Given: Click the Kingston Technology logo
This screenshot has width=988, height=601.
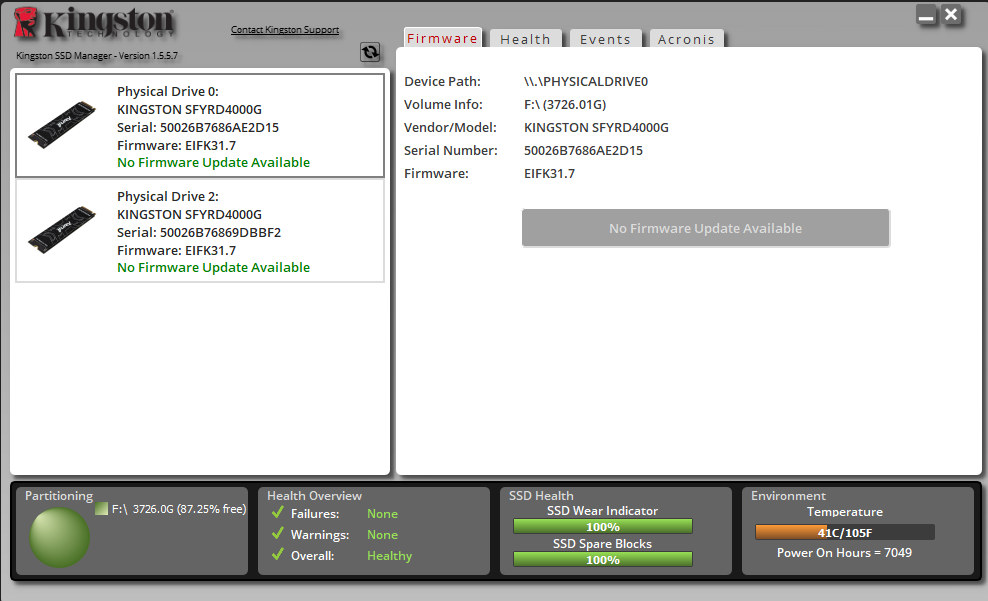Looking at the screenshot, I should point(96,25).
